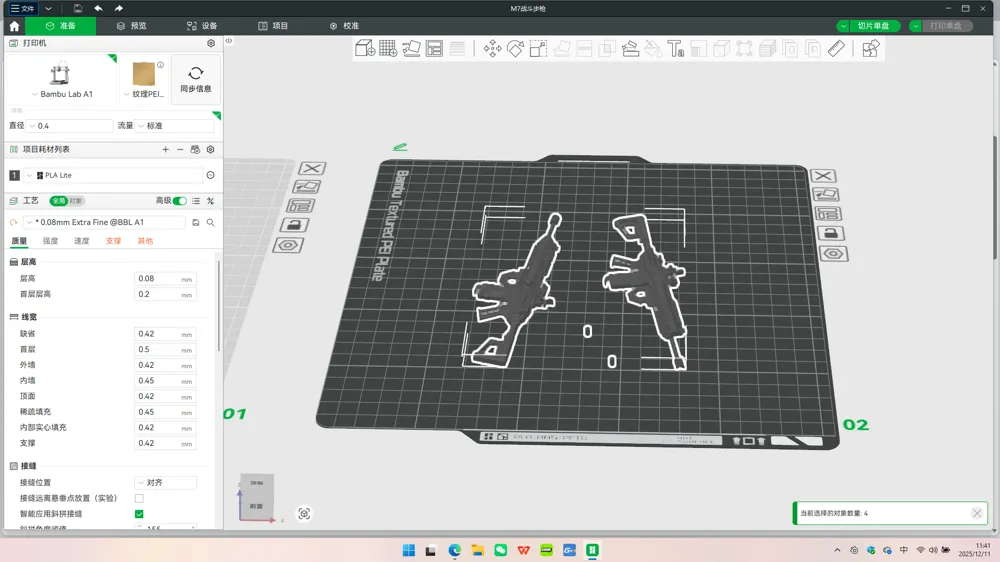Click the save disk icon in title bar
The image size is (1000, 562).
coord(78,8)
